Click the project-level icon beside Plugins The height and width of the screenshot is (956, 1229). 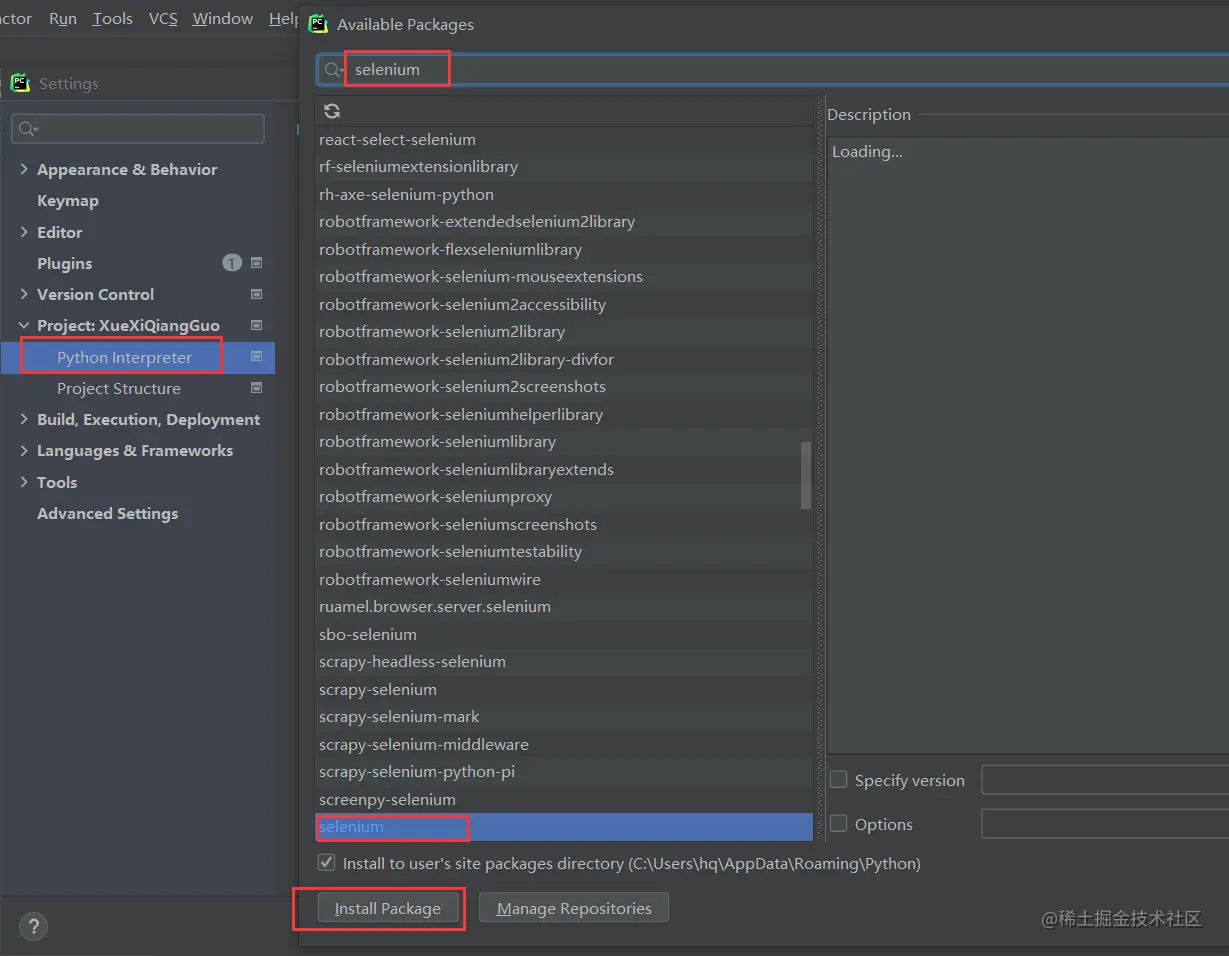tap(256, 263)
